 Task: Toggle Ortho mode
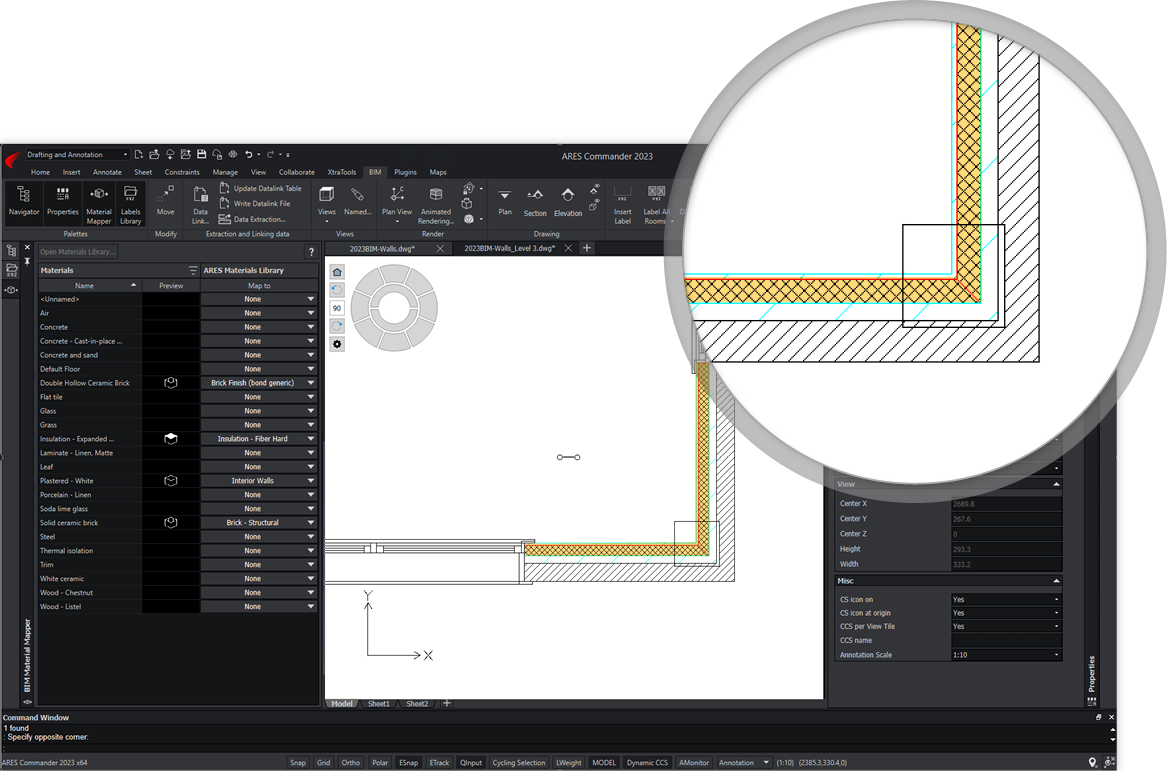351,762
